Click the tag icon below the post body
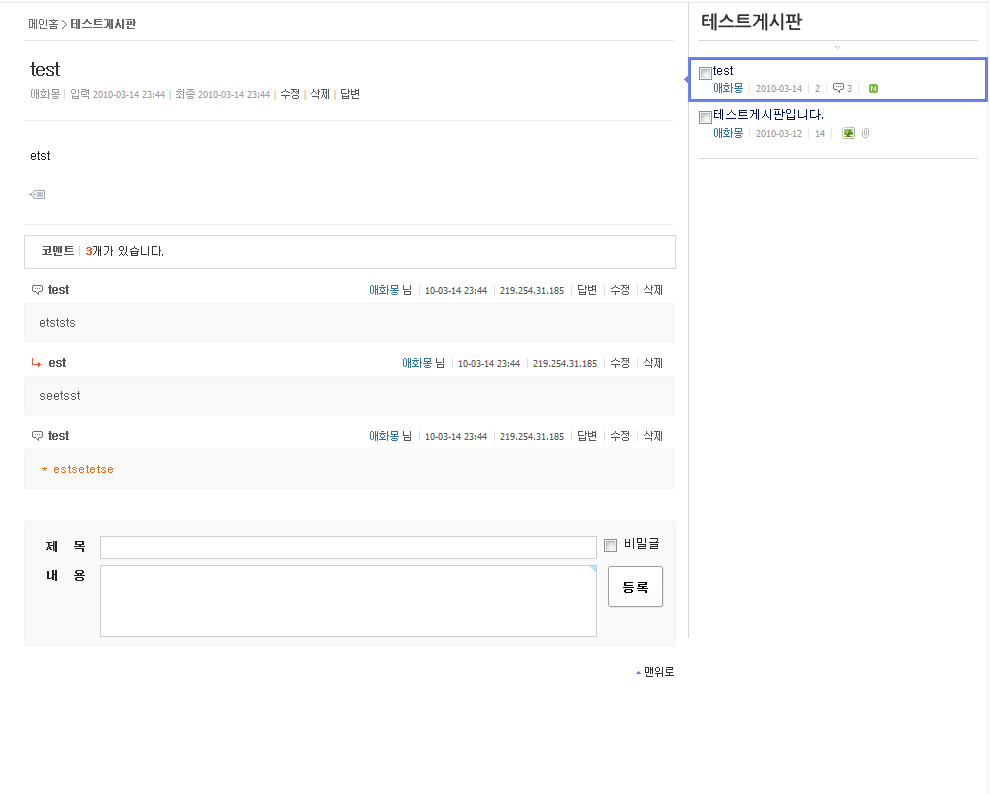The width and height of the screenshot is (990, 794). pyautogui.click(x=38, y=195)
